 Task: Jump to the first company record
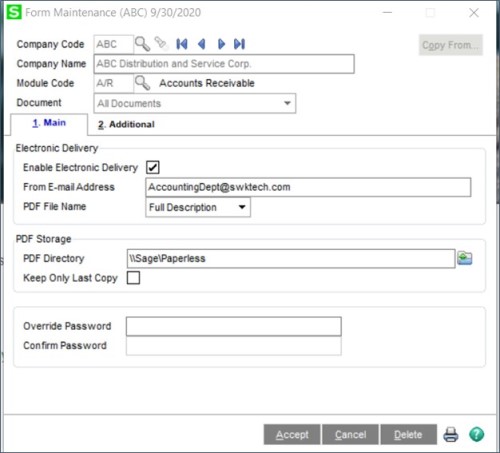tap(182, 44)
